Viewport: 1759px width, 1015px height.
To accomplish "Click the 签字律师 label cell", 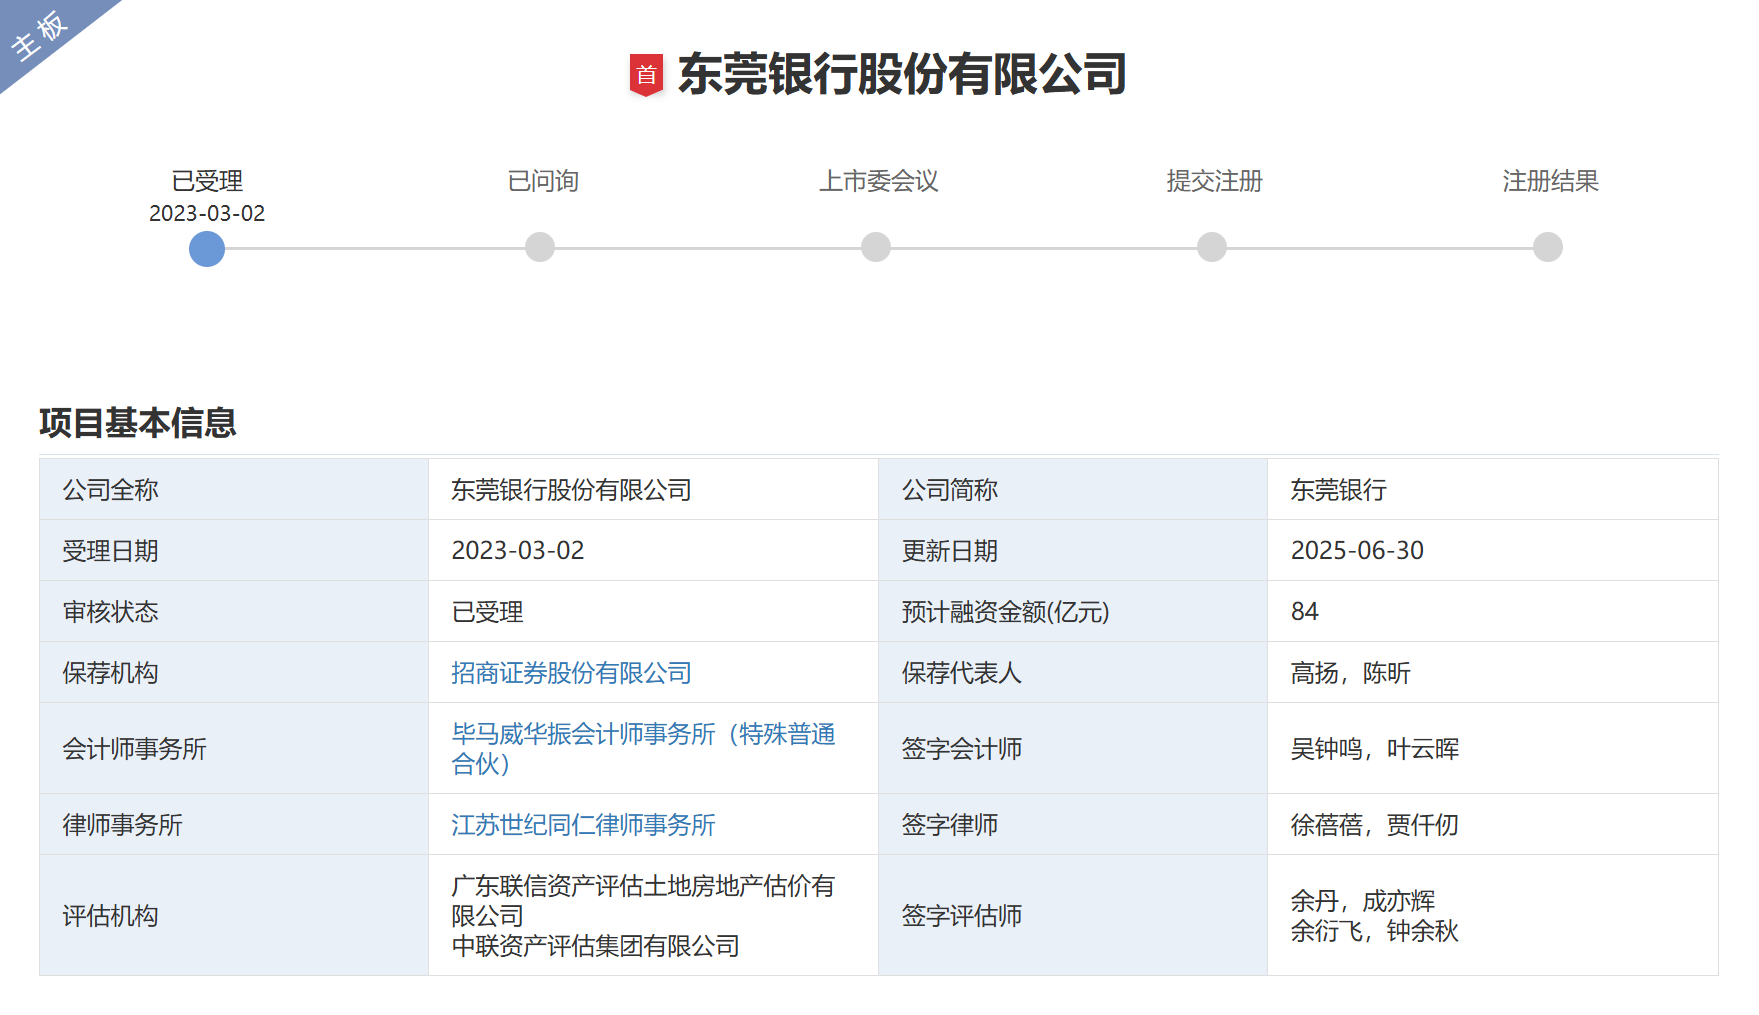I will click(1073, 825).
